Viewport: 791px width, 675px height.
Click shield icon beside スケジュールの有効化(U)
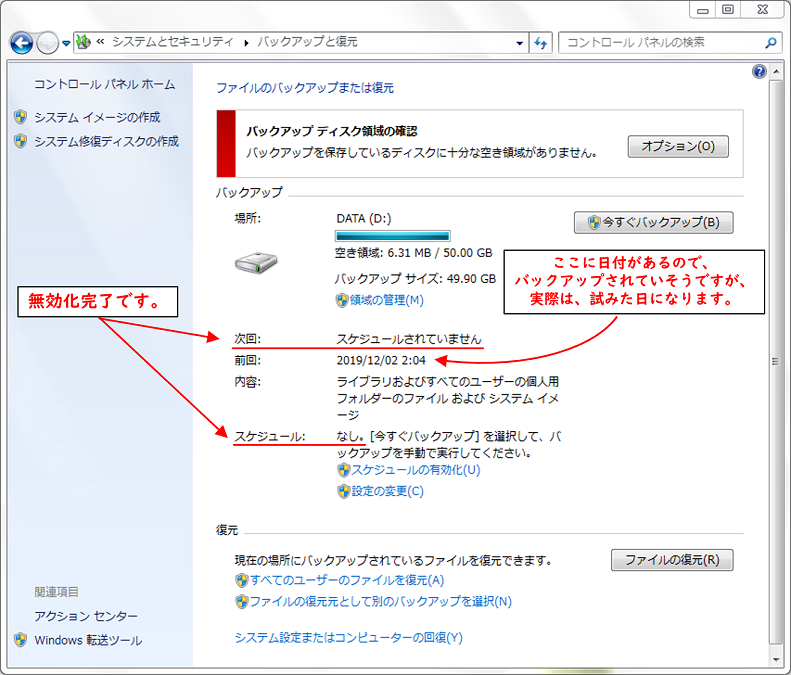coord(344,470)
